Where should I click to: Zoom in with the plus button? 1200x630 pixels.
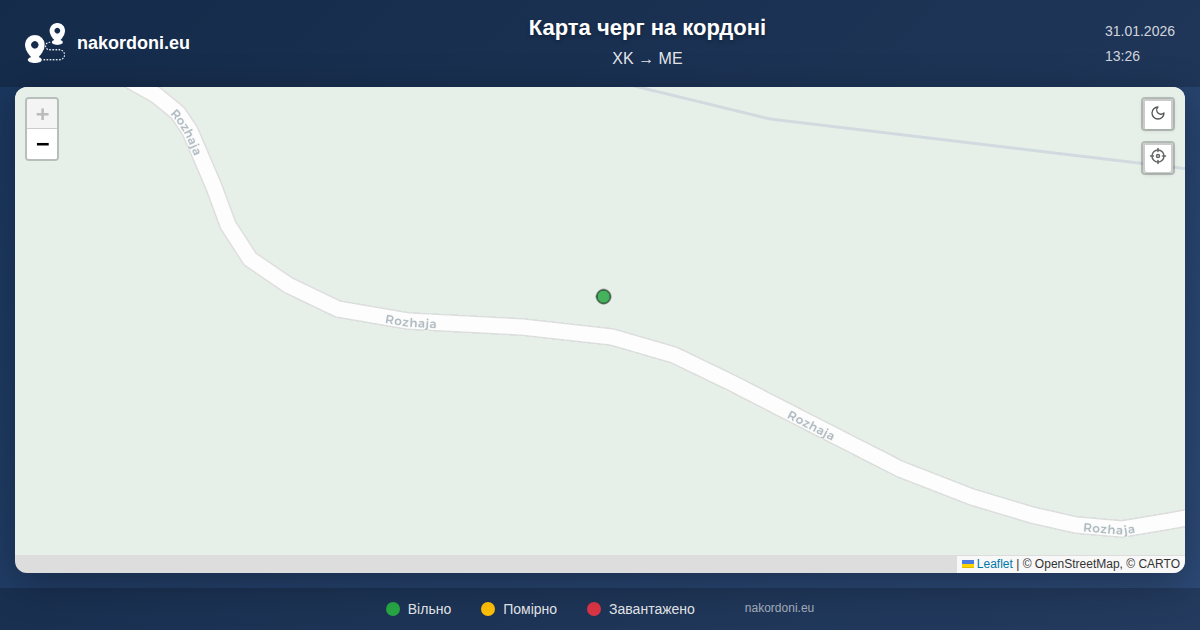[x=42, y=114]
